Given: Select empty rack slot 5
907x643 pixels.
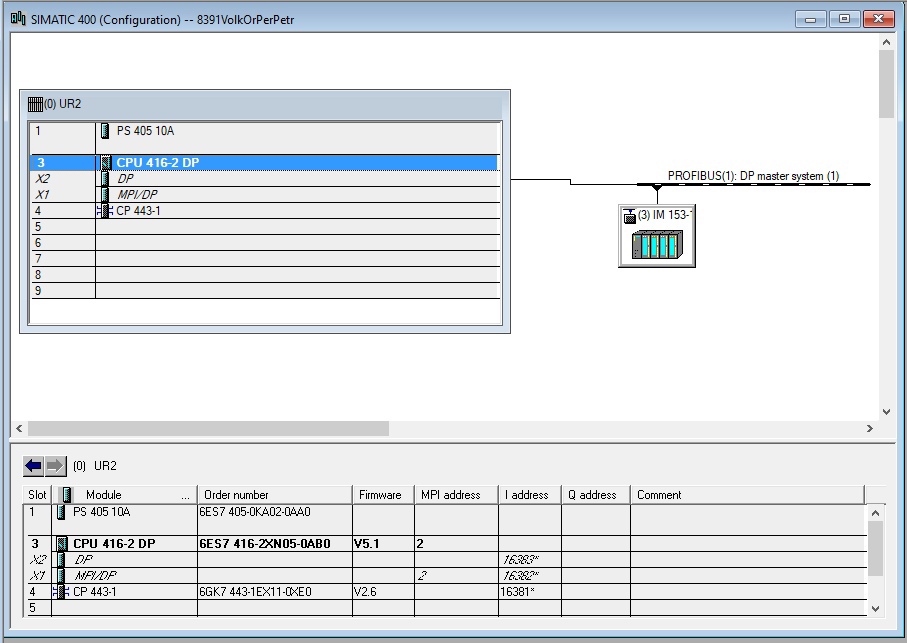Looking at the screenshot, I should point(264,227).
